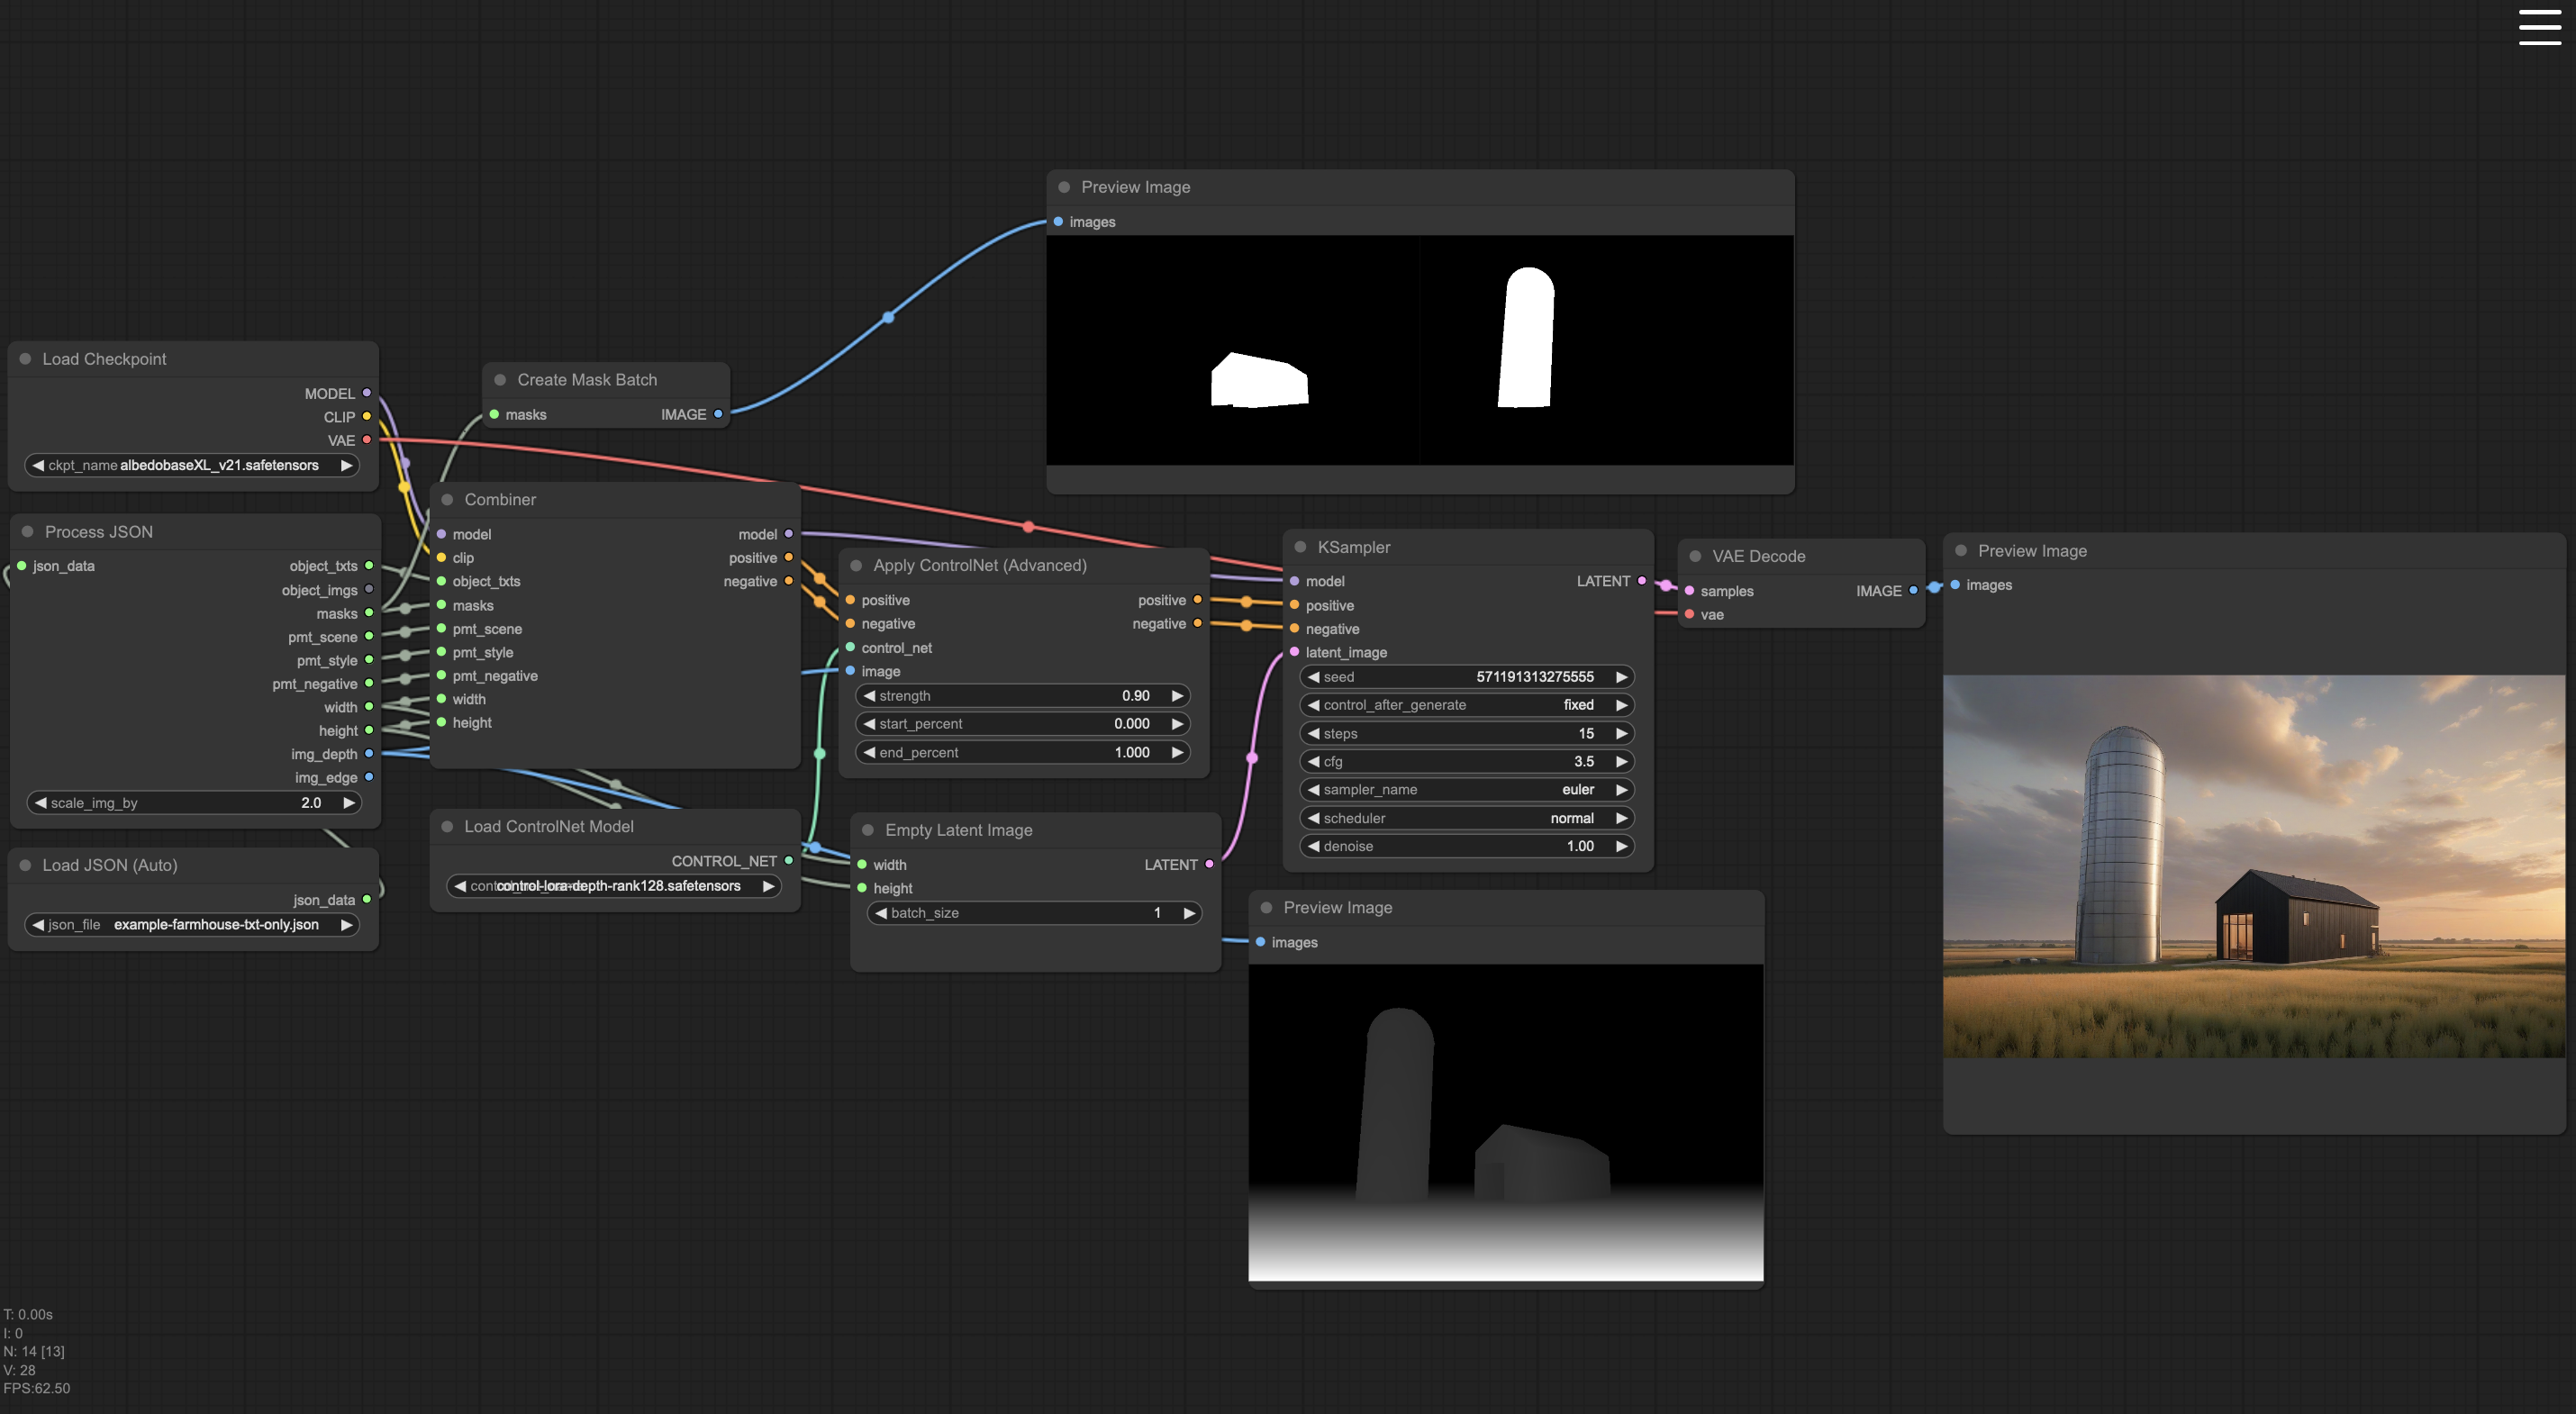Click the Empty Latent Image width input socket

(x=863, y=864)
